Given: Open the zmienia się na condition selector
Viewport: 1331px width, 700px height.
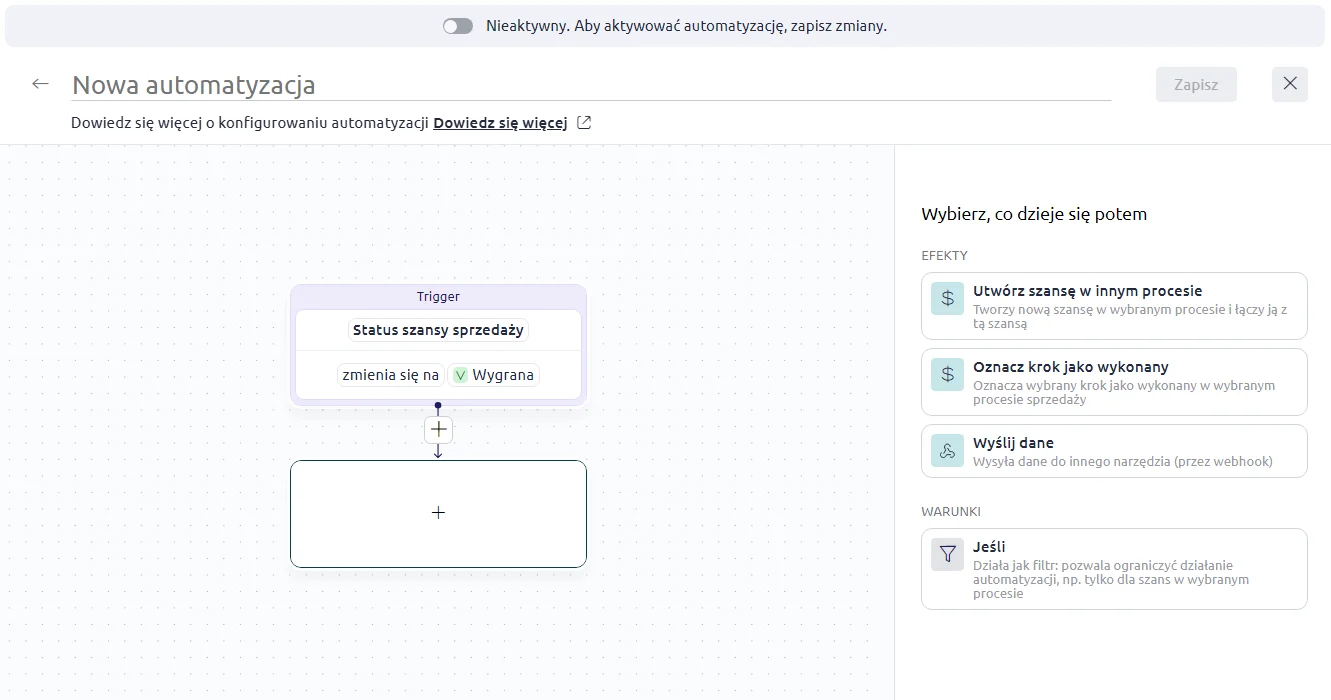Looking at the screenshot, I should coord(390,375).
